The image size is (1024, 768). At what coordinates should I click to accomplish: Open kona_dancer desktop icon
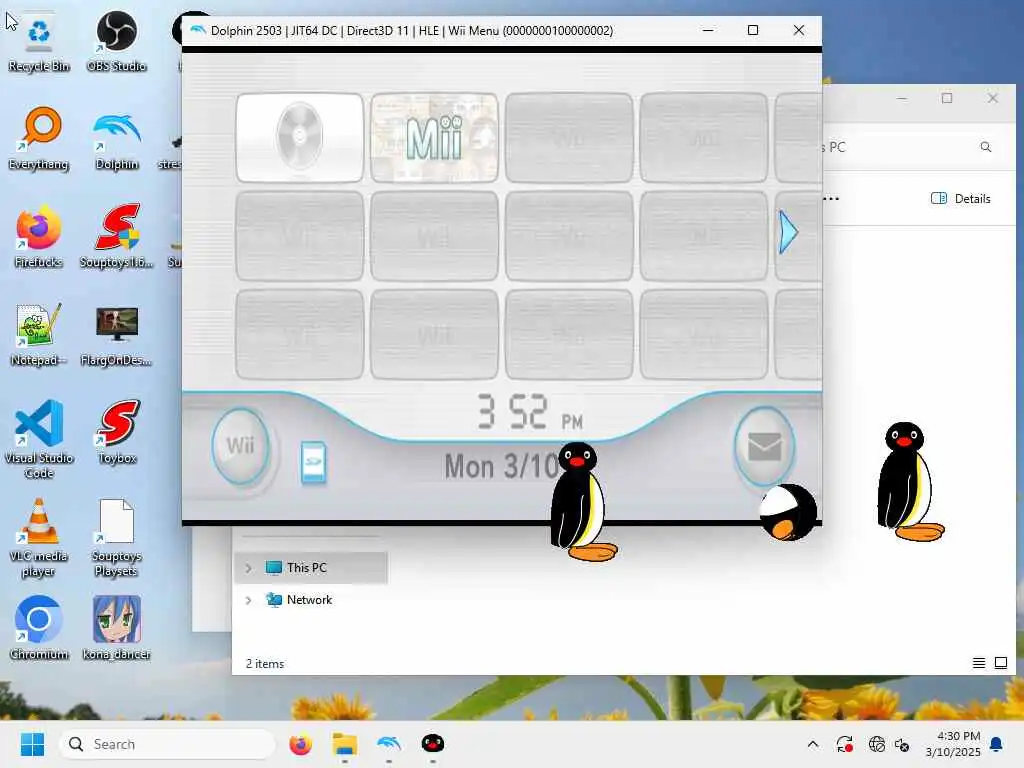click(x=116, y=628)
